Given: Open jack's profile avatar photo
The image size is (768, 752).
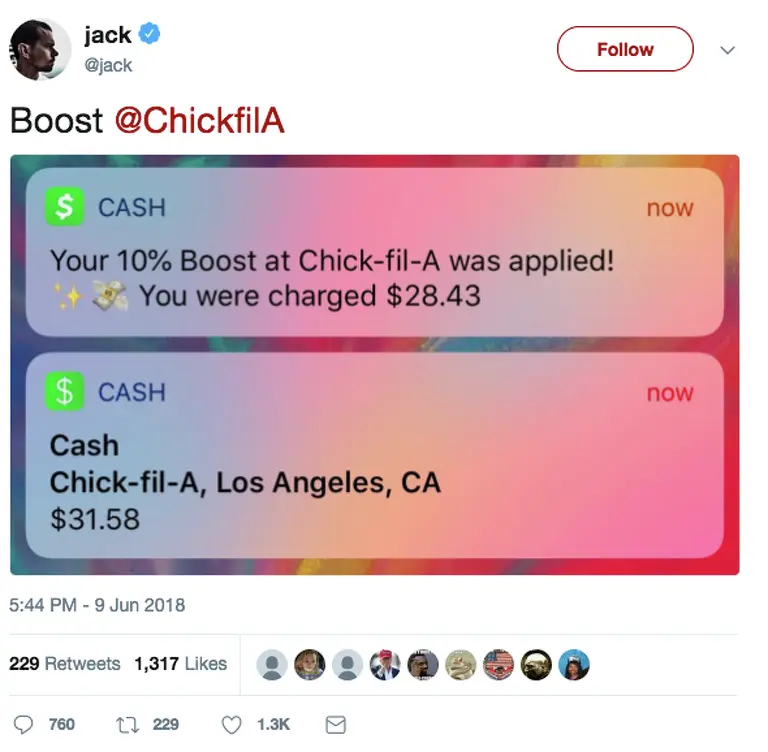Looking at the screenshot, I should pyautogui.click(x=40, y=49).
